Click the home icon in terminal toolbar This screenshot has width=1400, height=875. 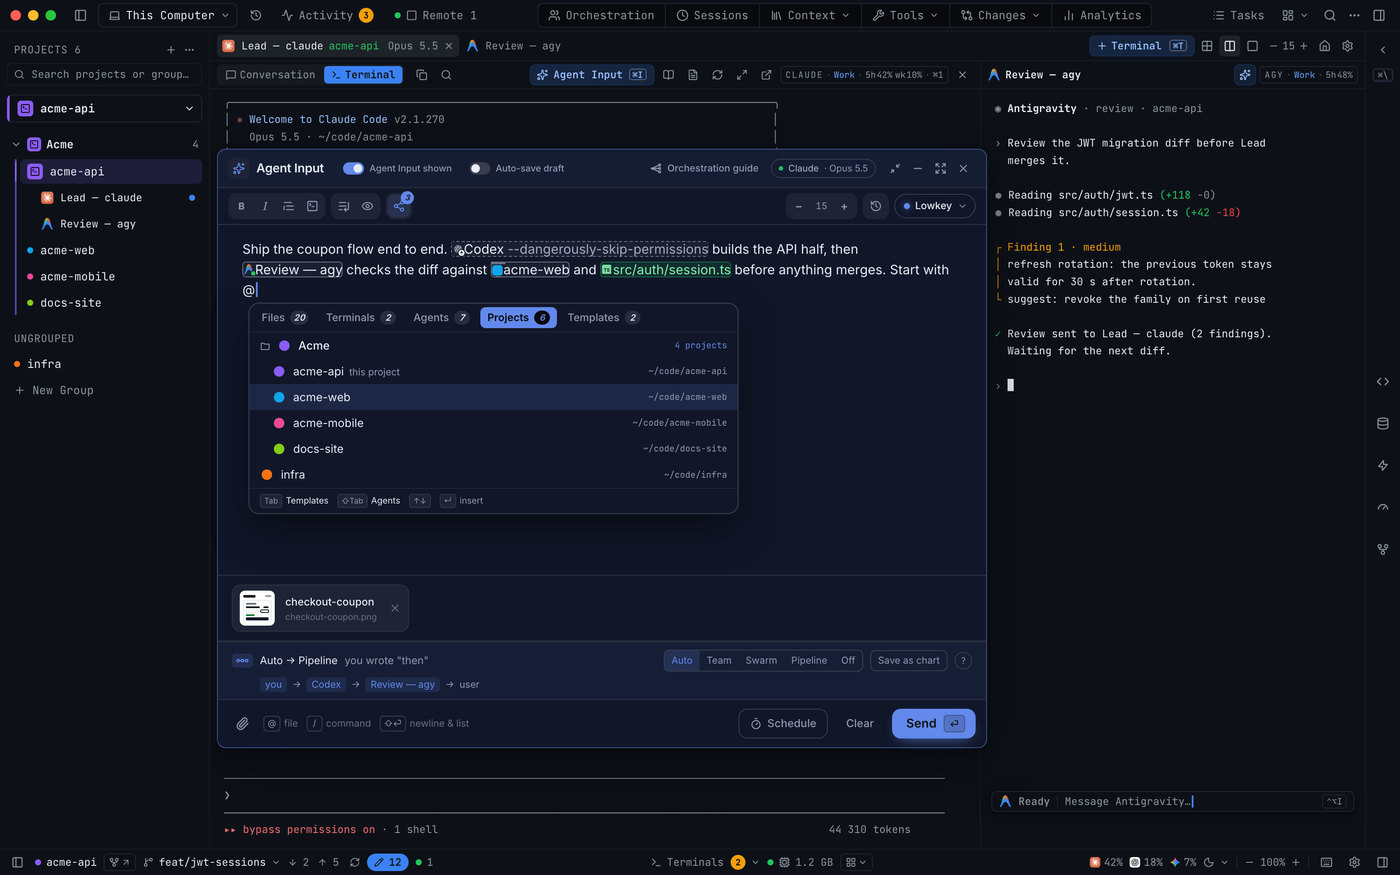tap(1324, 46)
